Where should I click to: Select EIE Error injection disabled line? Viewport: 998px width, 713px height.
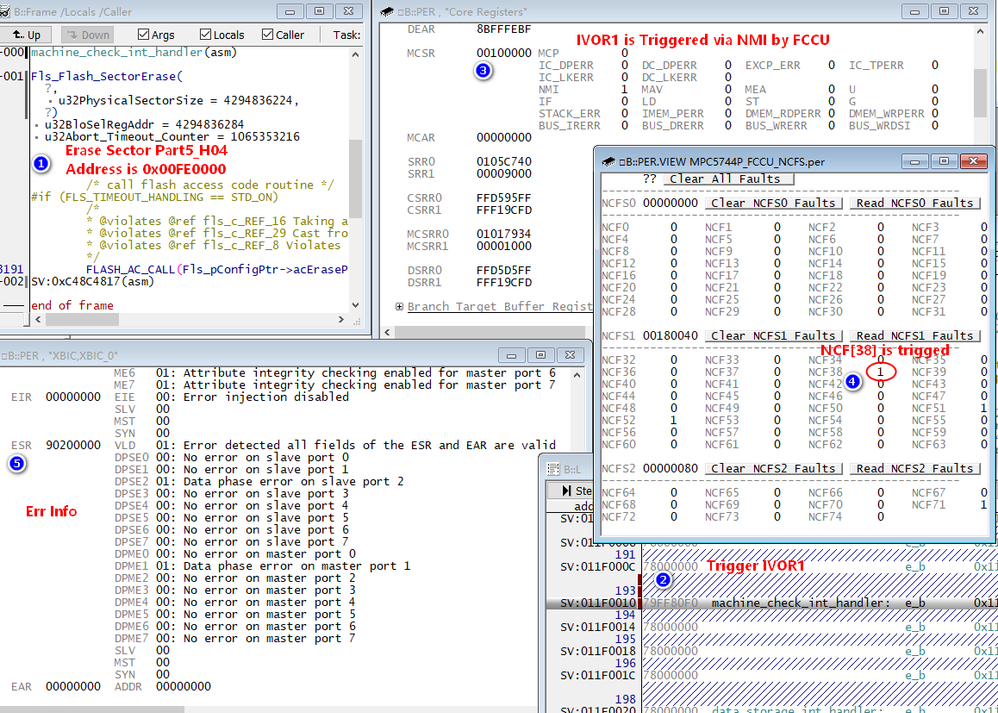[x=232, y=397]
